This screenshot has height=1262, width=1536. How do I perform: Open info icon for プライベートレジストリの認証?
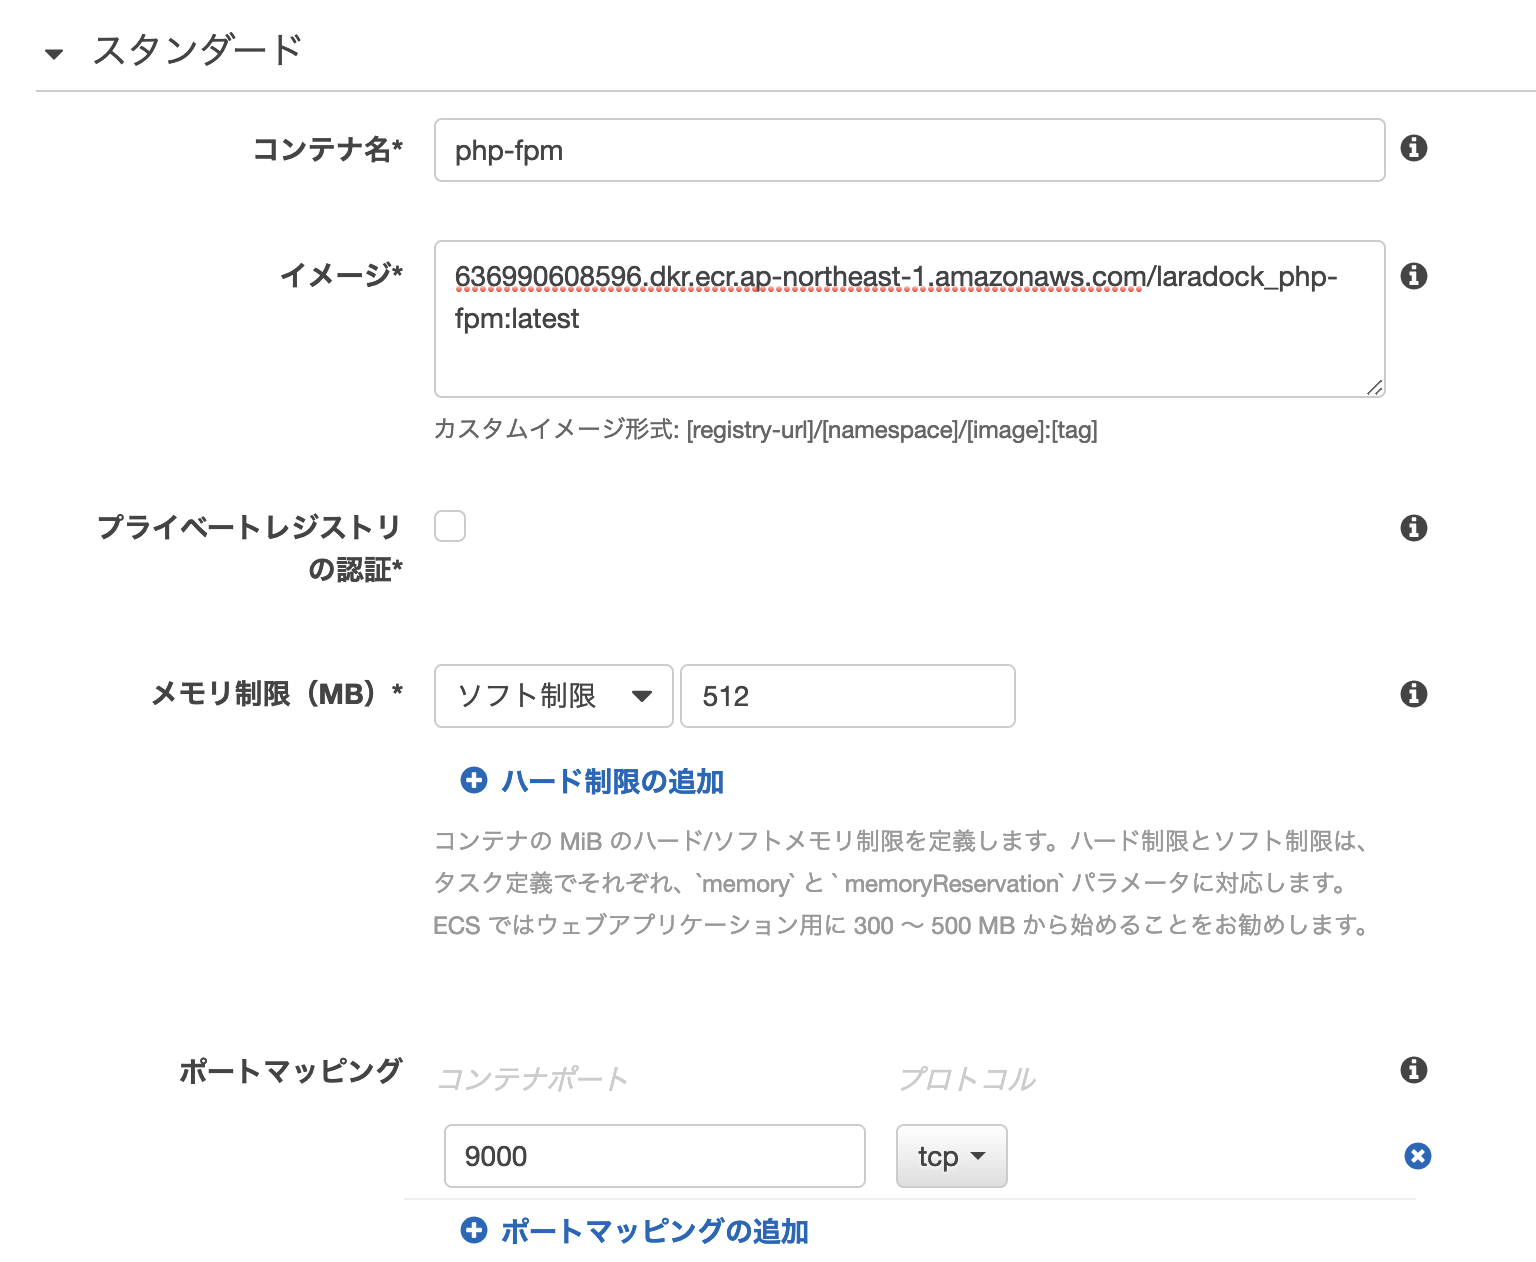point(1413,528)
